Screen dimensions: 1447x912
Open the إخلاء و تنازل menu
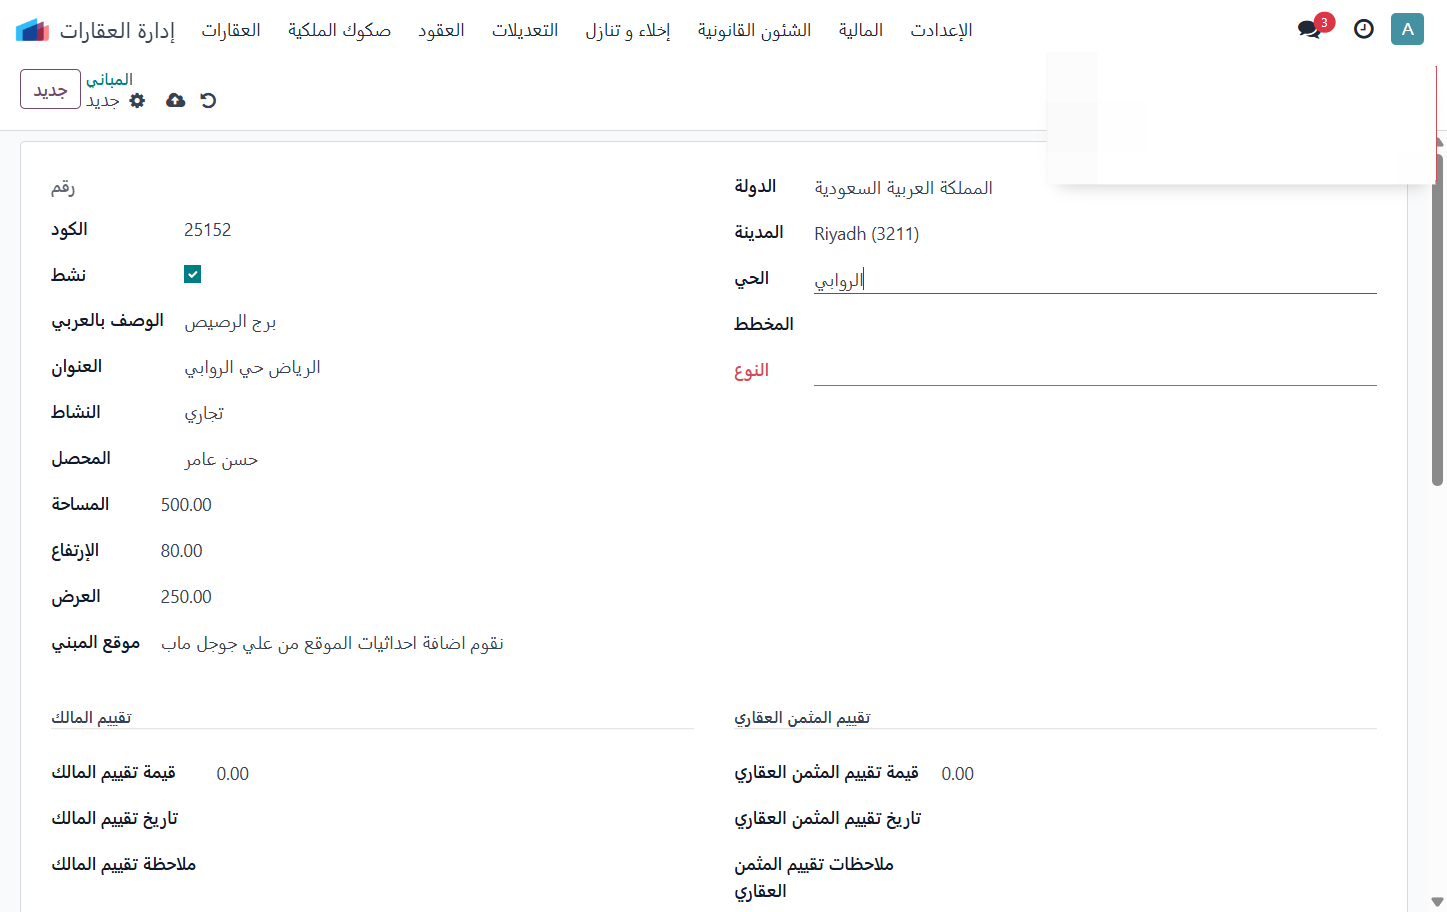click(x=628, y=30)
